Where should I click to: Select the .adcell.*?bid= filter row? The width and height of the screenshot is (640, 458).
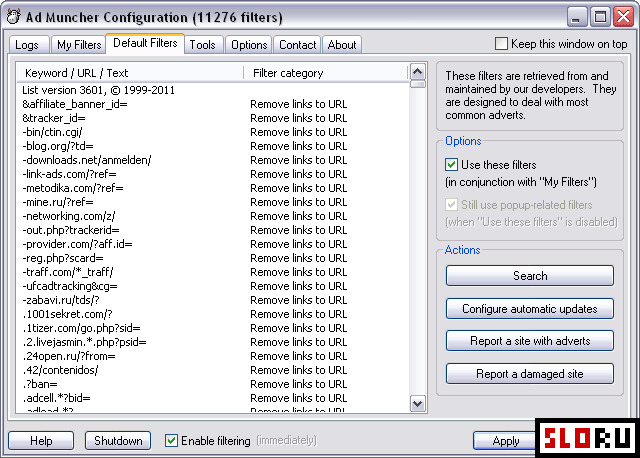pyautogui.click(x=212, y=398)
